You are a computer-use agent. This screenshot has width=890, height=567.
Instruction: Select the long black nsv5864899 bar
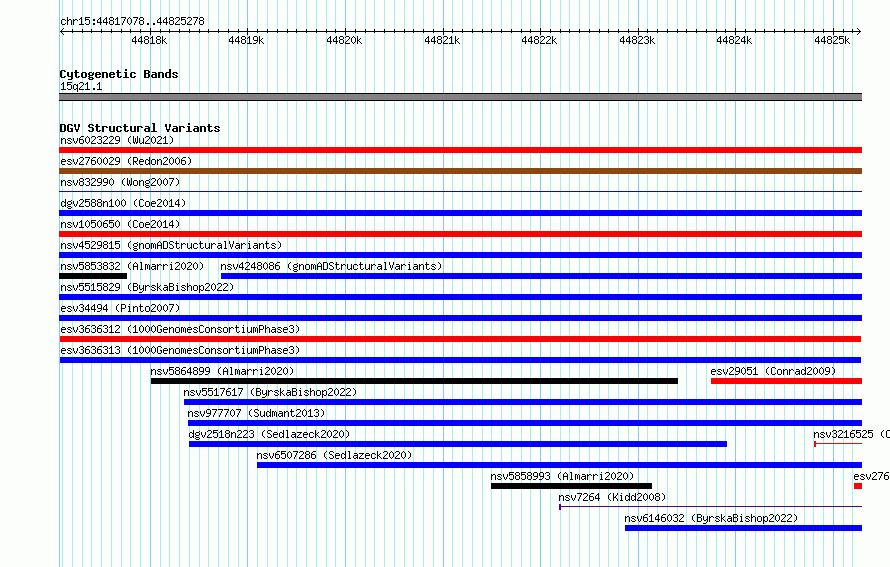pyautogui.click(x=414, y=381)
